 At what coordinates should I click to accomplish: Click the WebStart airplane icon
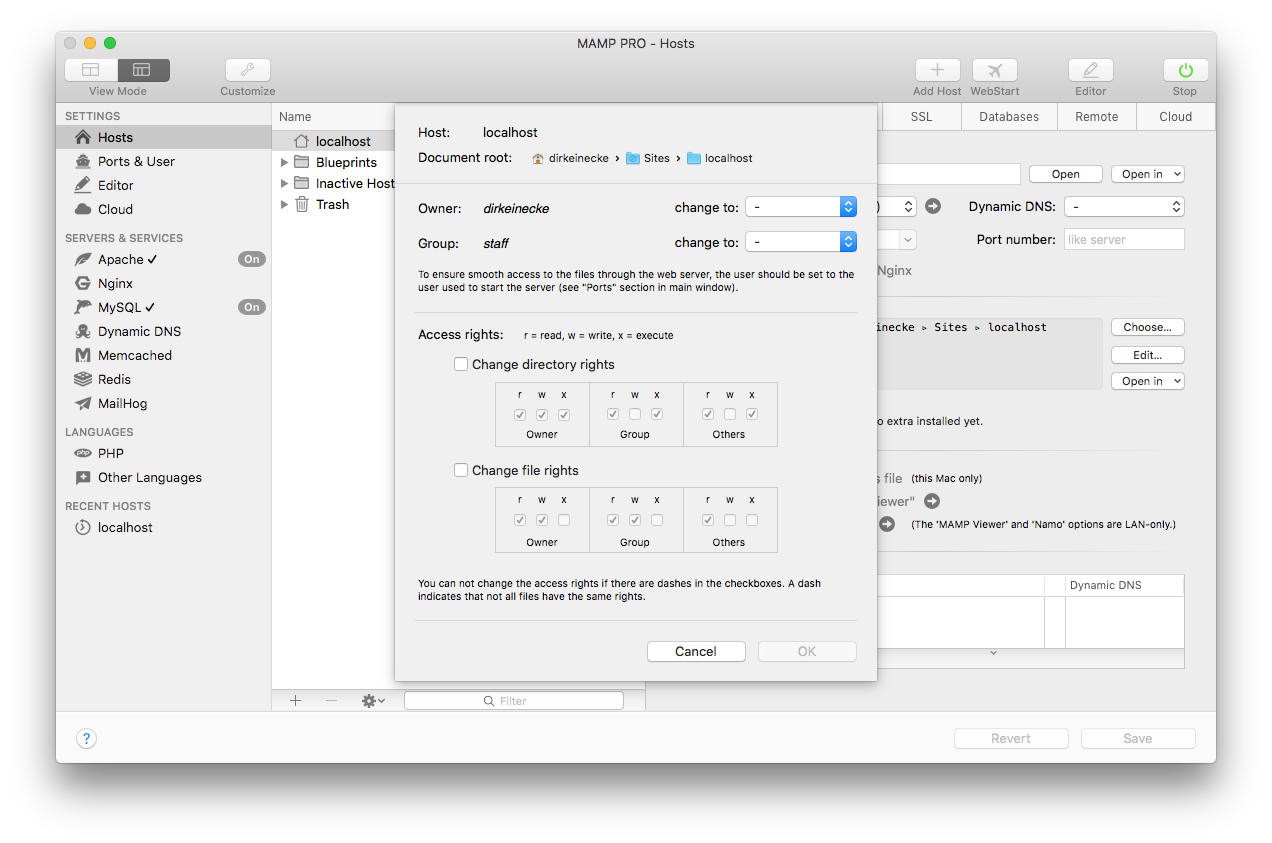click(x=994, y=70)
